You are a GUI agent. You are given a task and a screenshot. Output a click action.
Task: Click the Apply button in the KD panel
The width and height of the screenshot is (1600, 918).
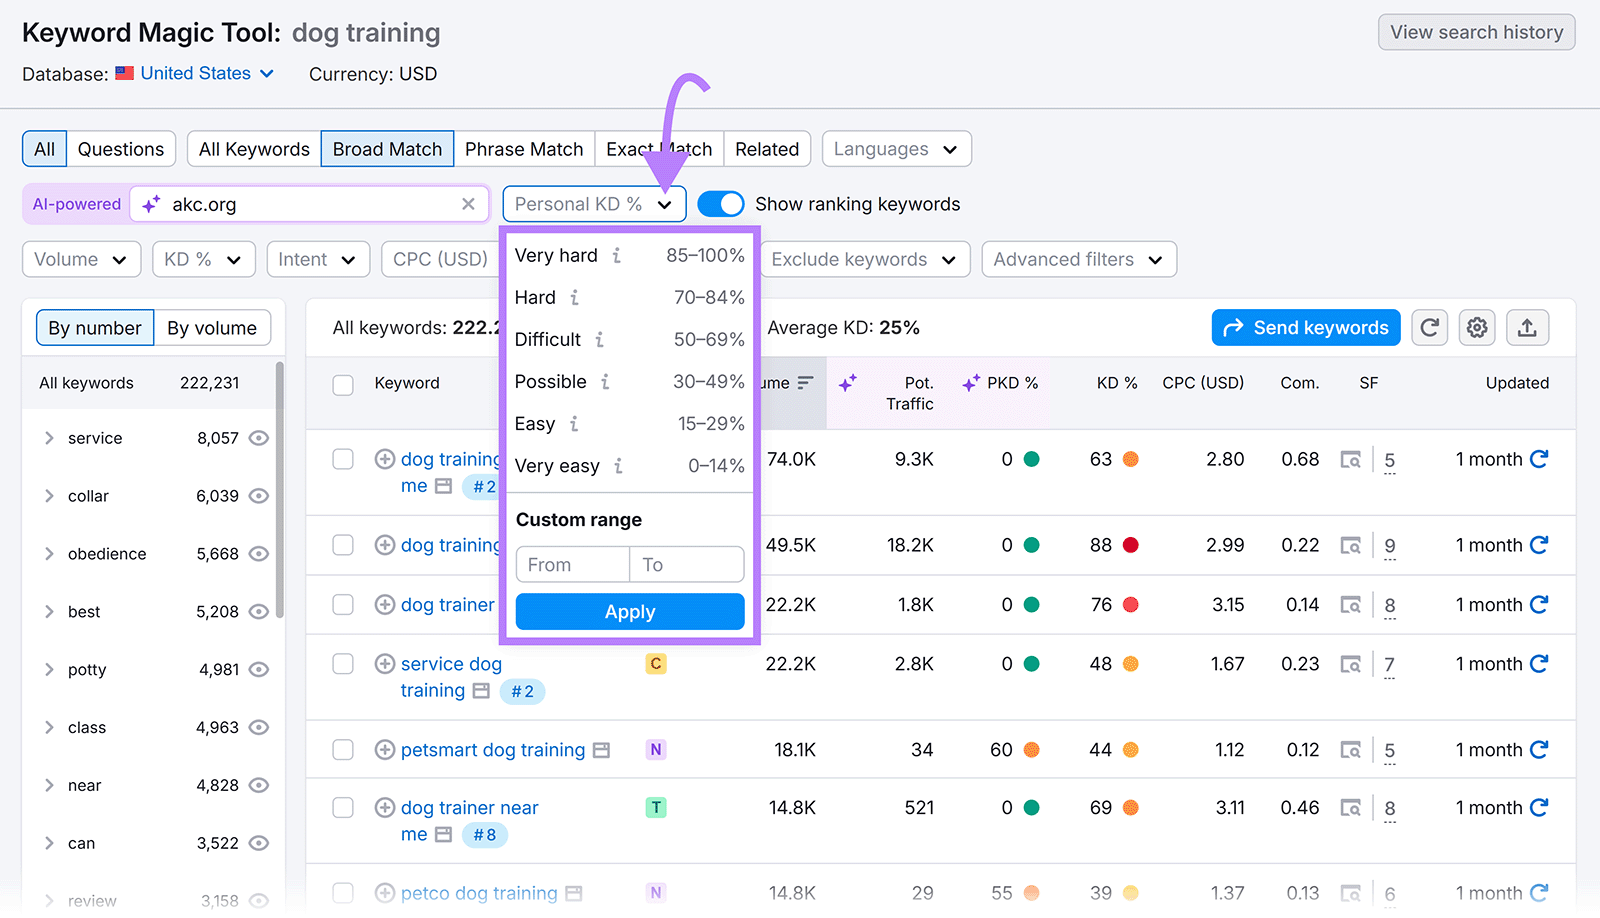629,611
